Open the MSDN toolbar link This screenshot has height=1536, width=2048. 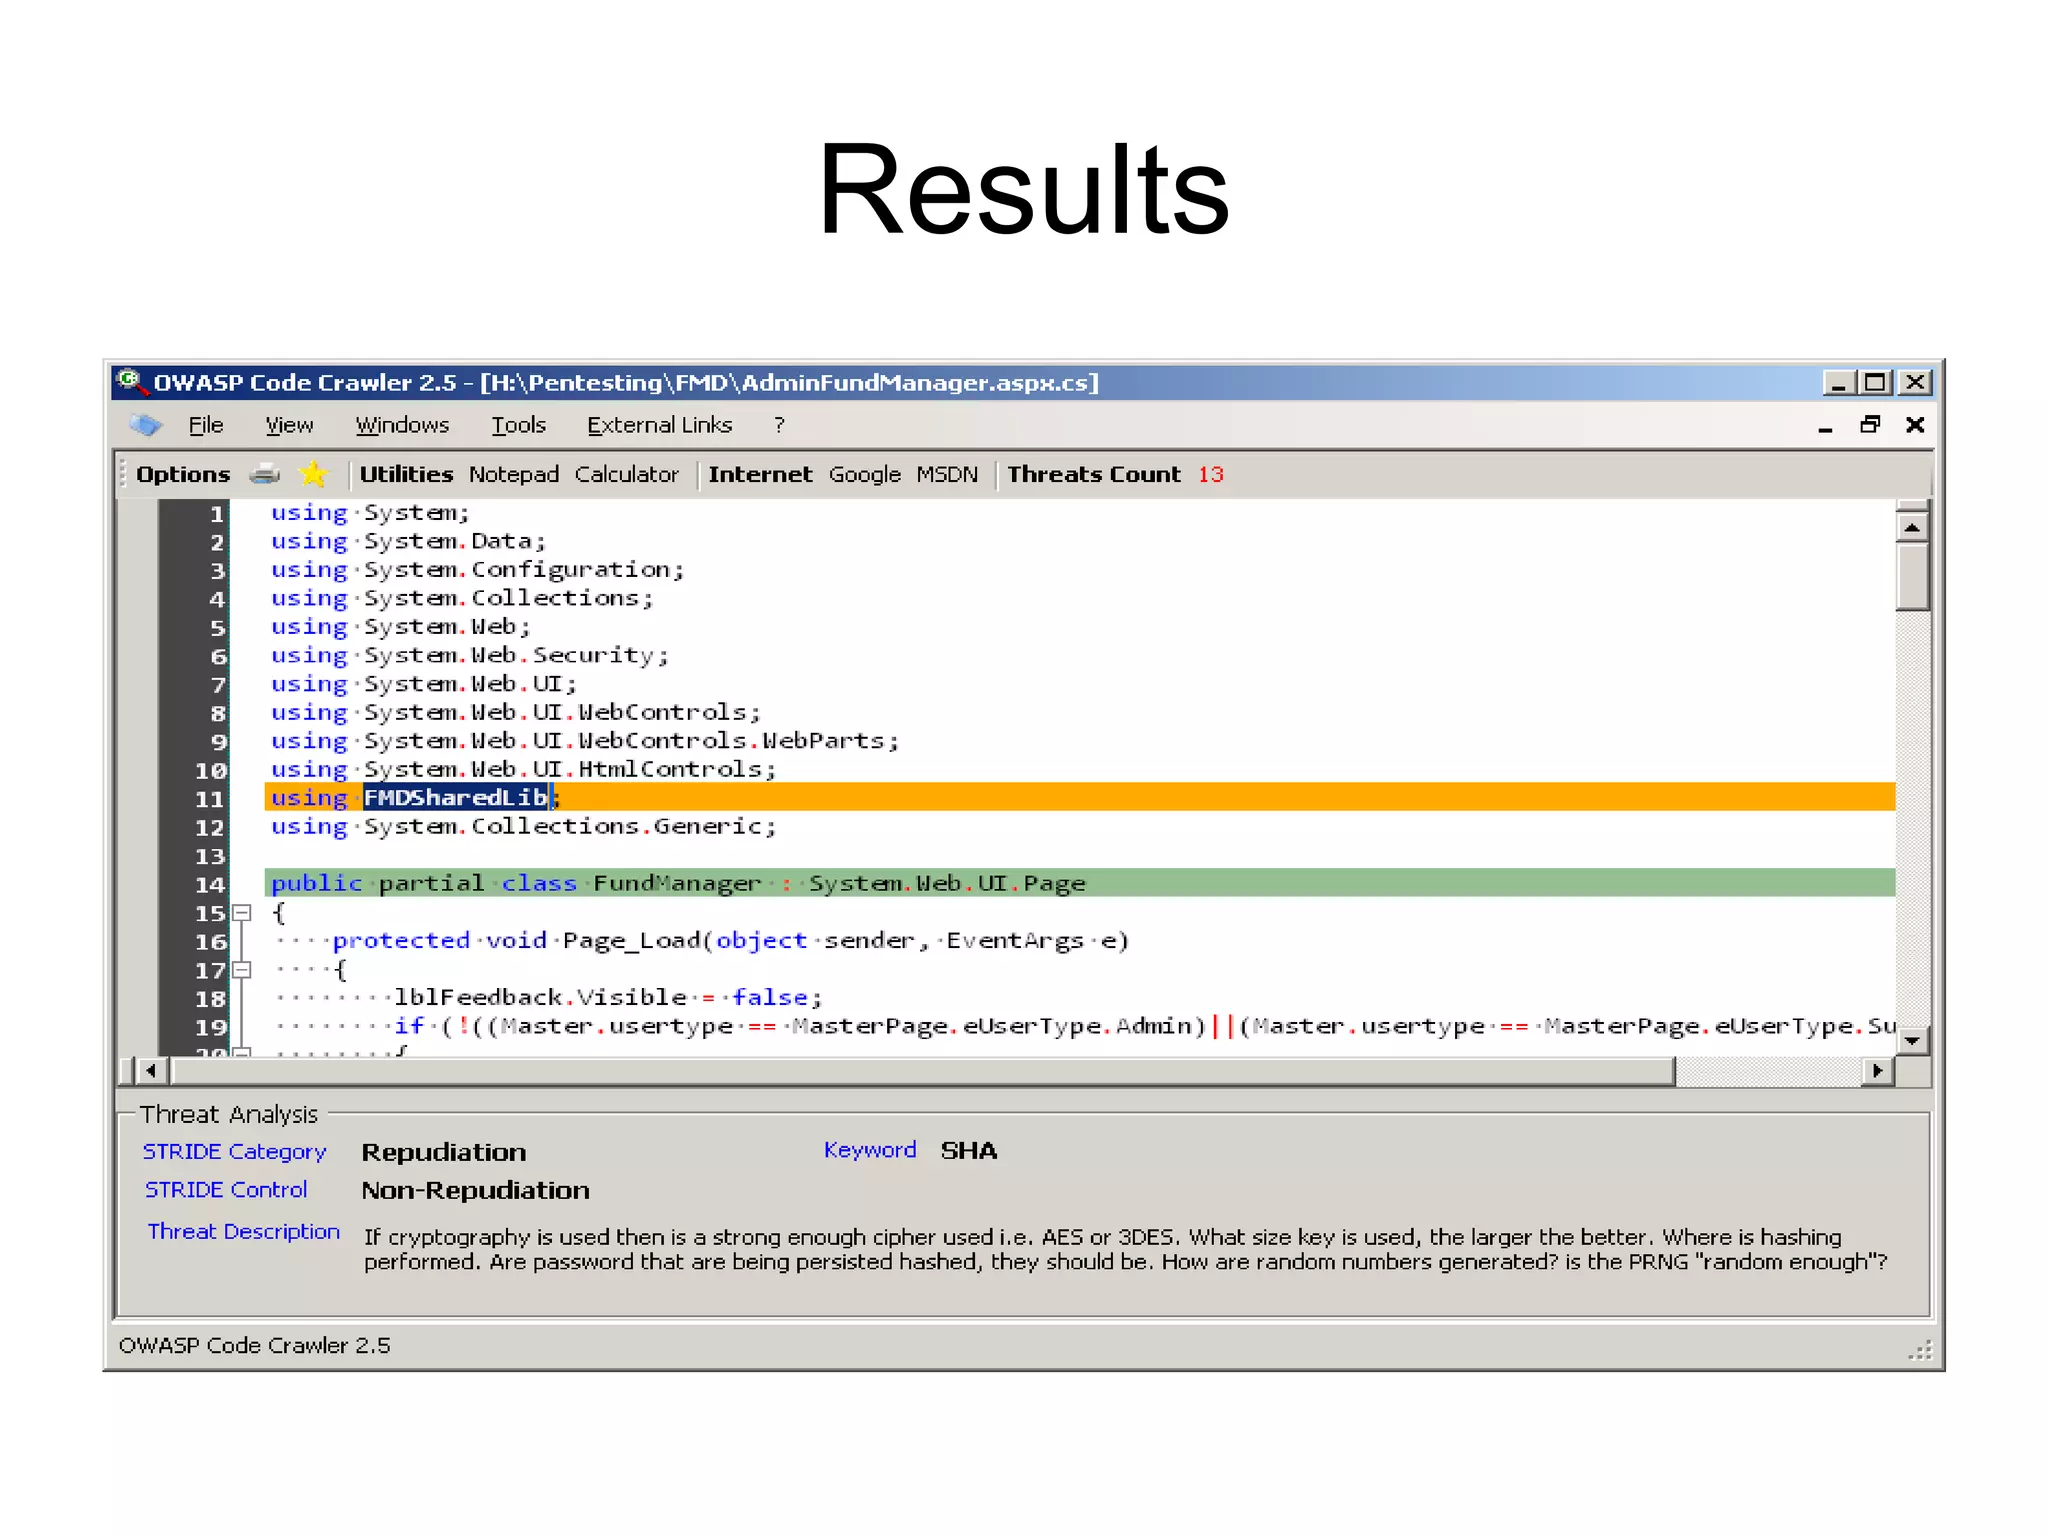pyautogui.click(x=946, y=474)
